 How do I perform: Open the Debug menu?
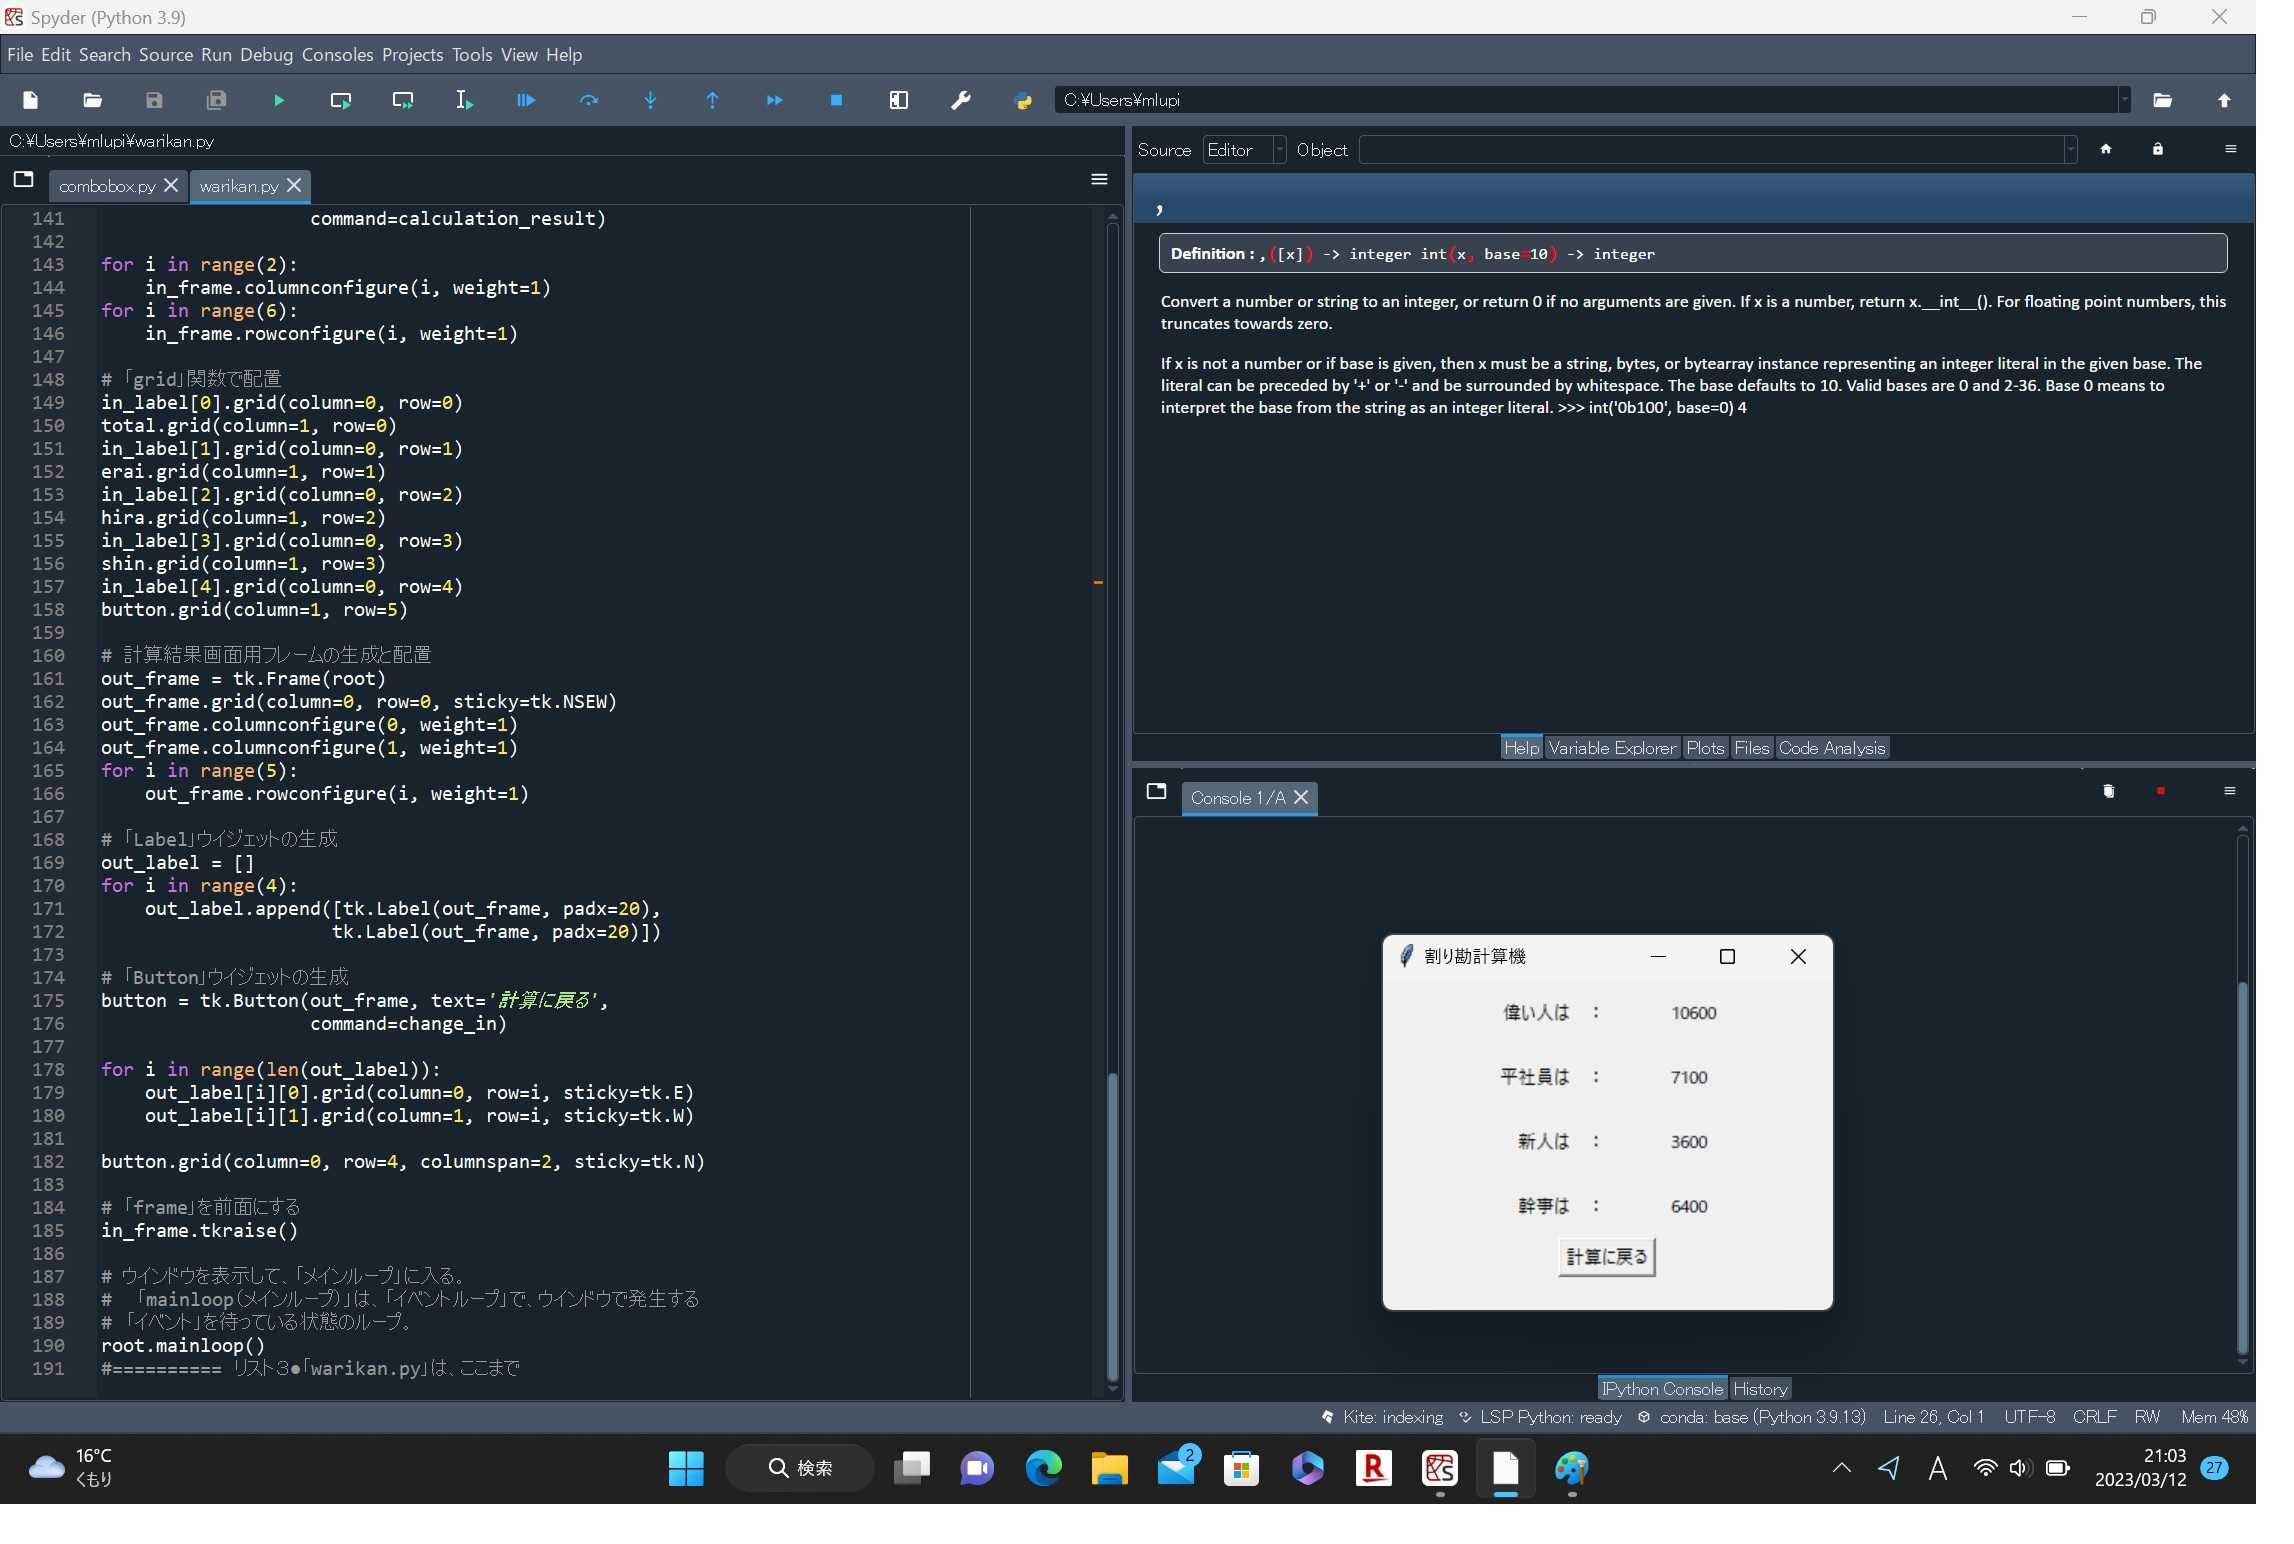pyautogui.click(x=266, y=54)
